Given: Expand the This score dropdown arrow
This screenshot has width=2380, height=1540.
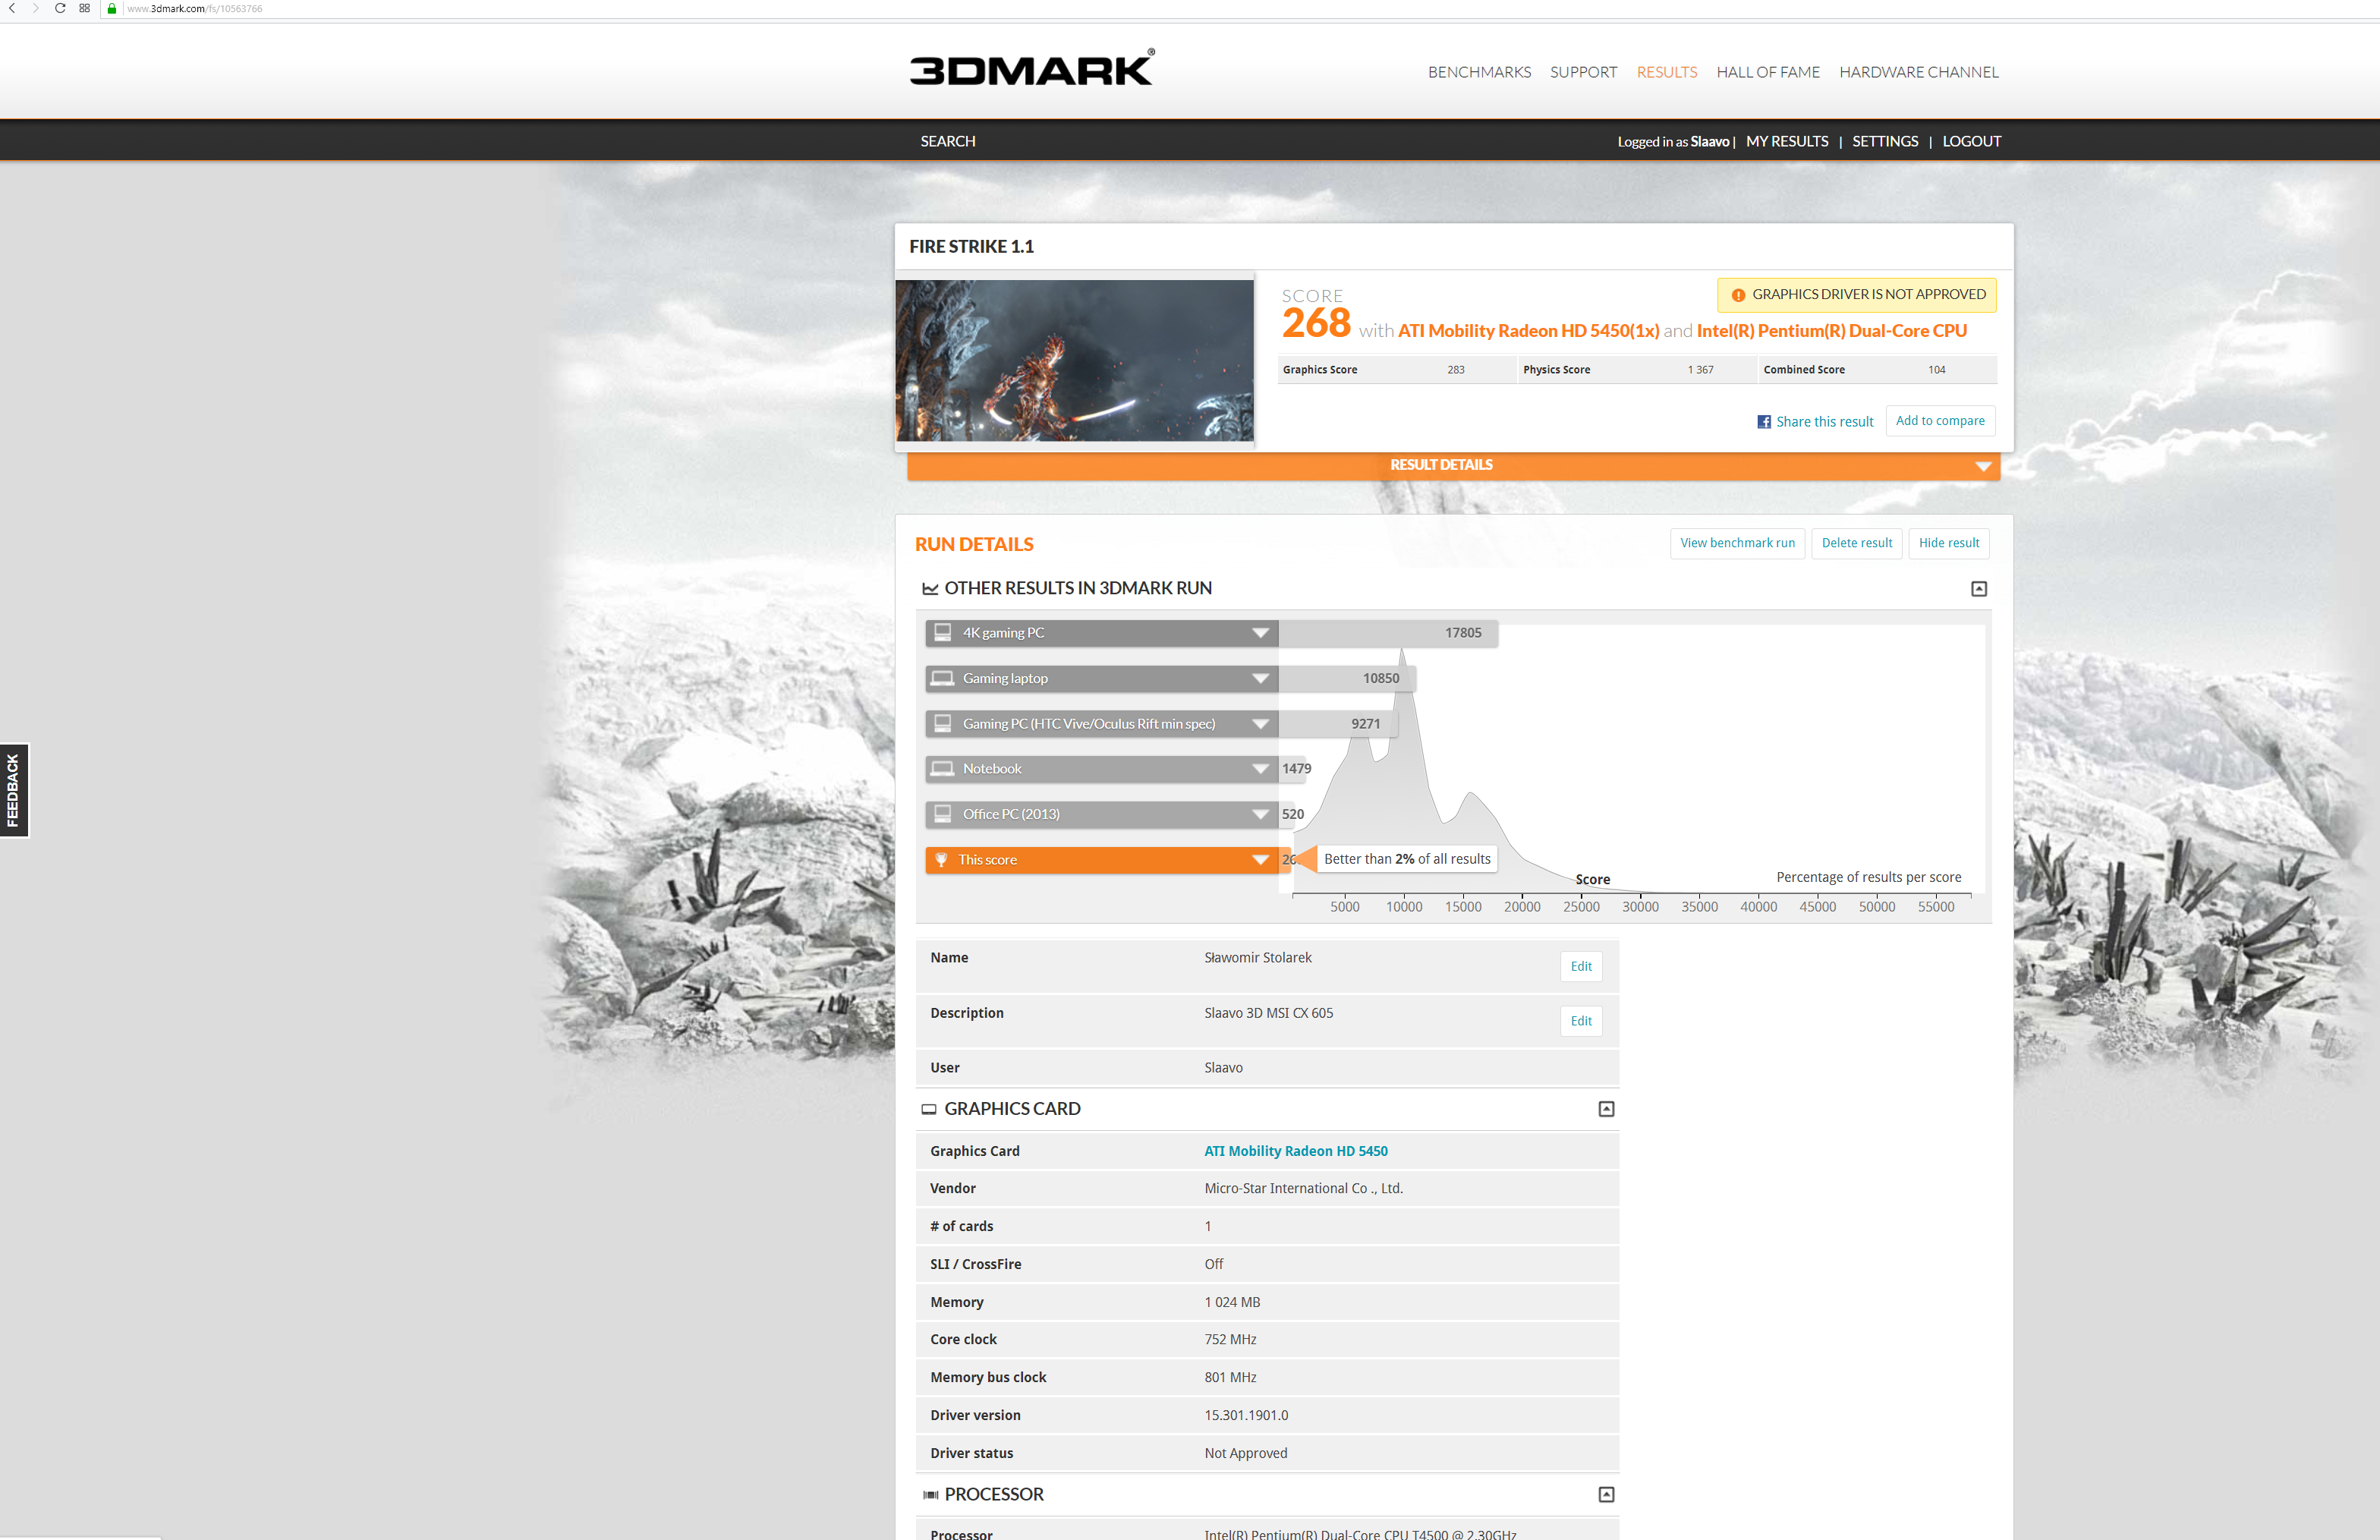Looking at the screenshot, I should pos(1260,860).
